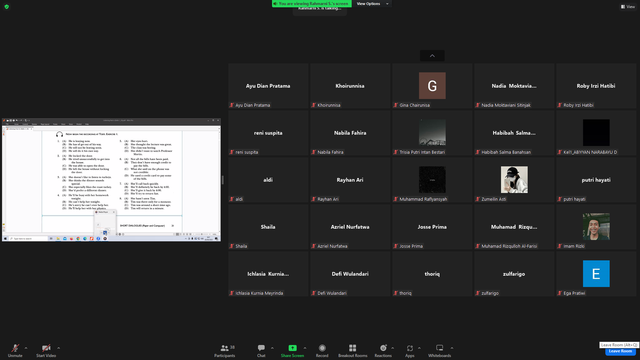The image size is (640, 360).
Task: Select reni suspita participant tile
Action: [x=268, y=133]
